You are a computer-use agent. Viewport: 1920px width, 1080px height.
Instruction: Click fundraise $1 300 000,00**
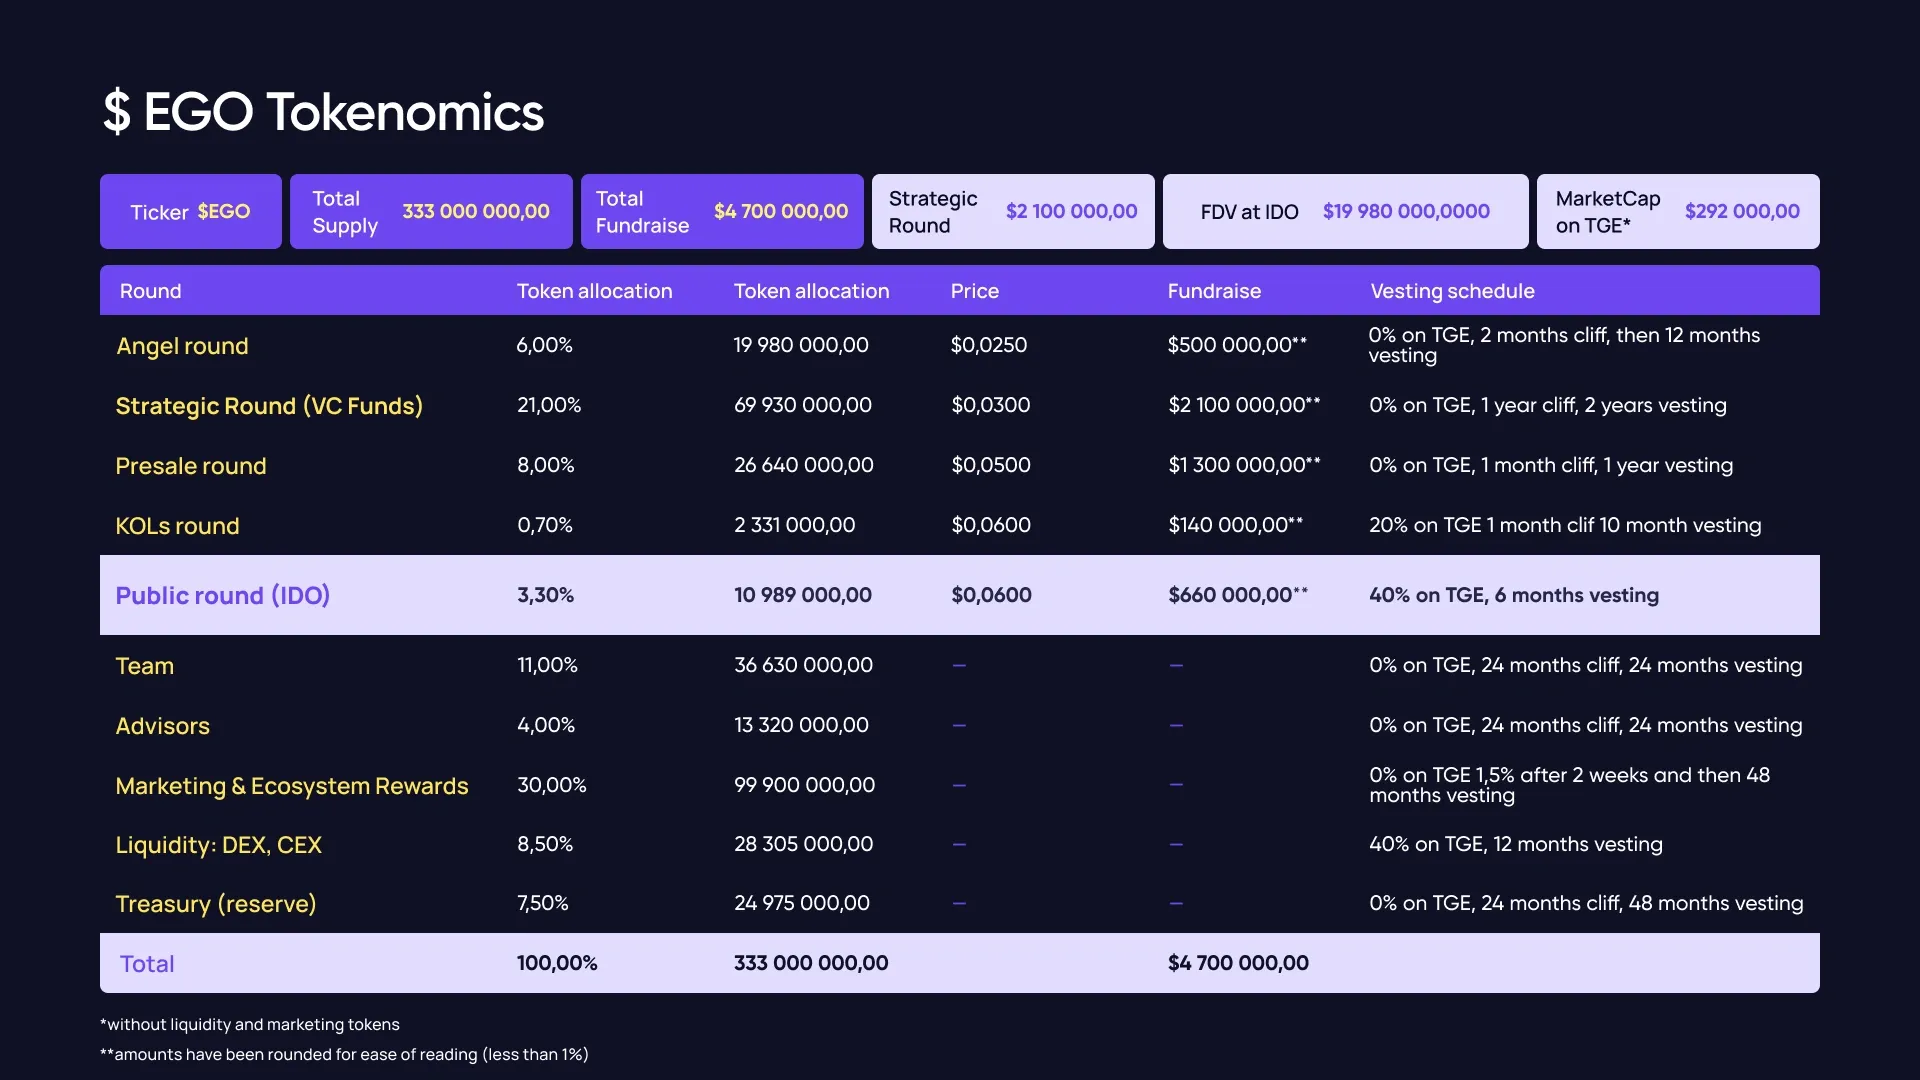[x=1244, y=465]
